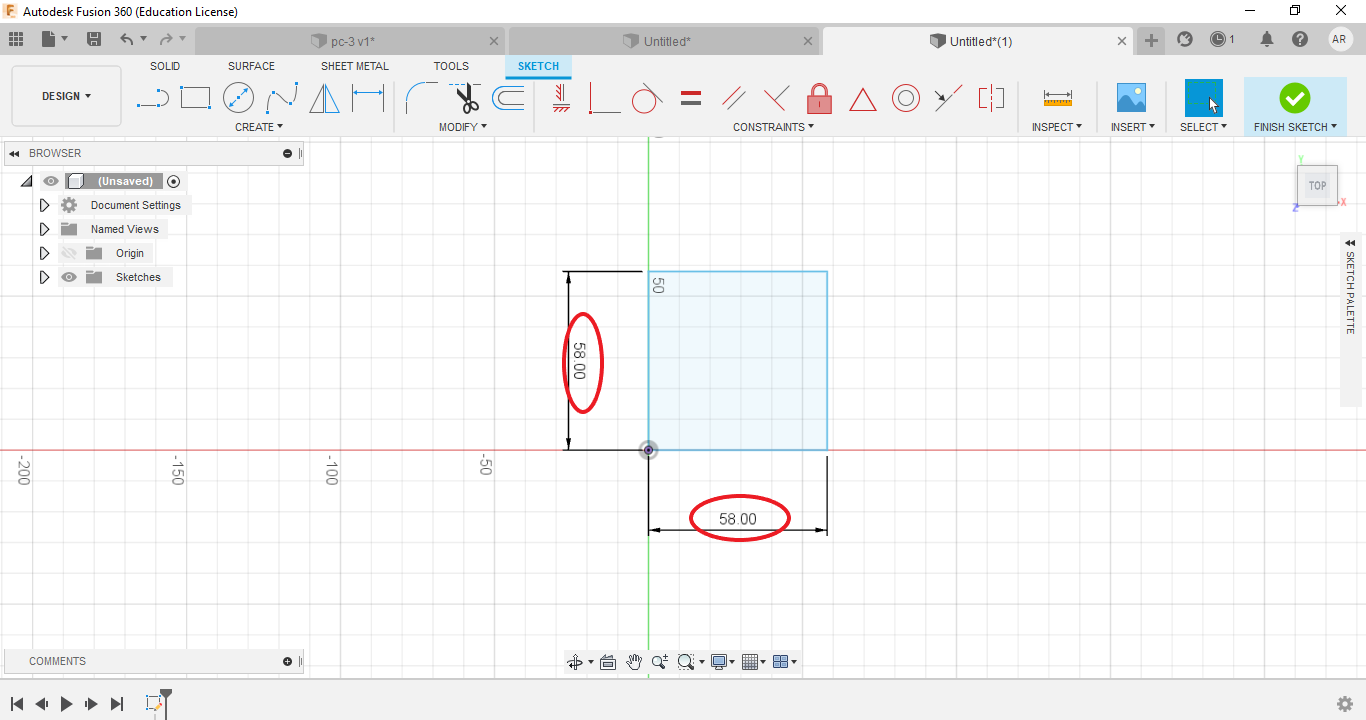Click the Select tool icon
The image size is (1366, 720).
(1203, 98)
